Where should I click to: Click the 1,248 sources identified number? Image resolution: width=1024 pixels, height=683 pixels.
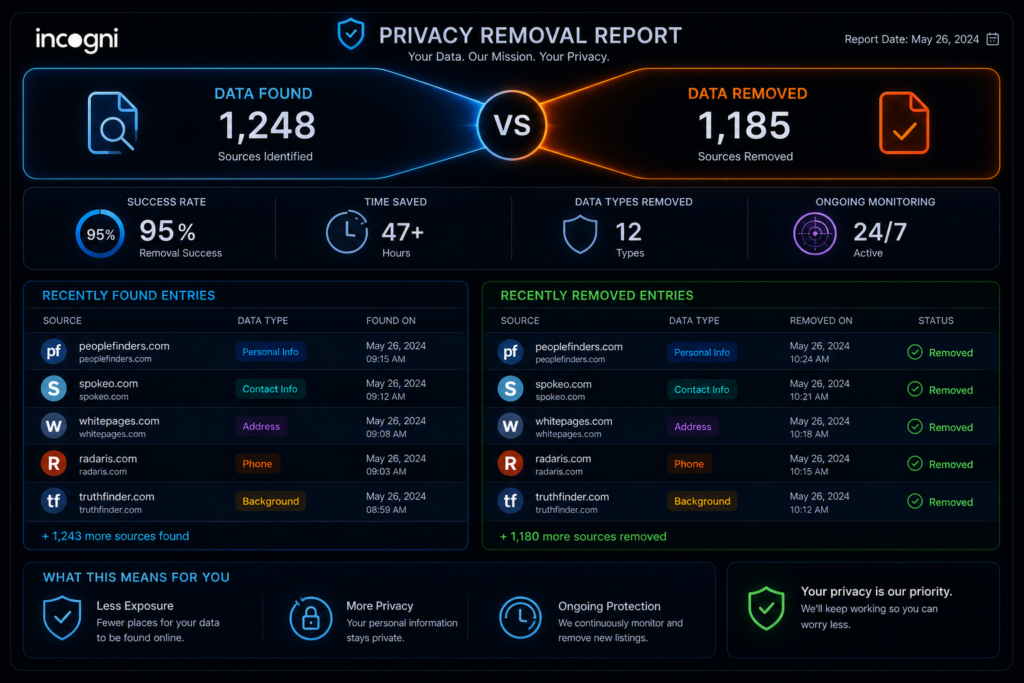(x=266, y=125)
